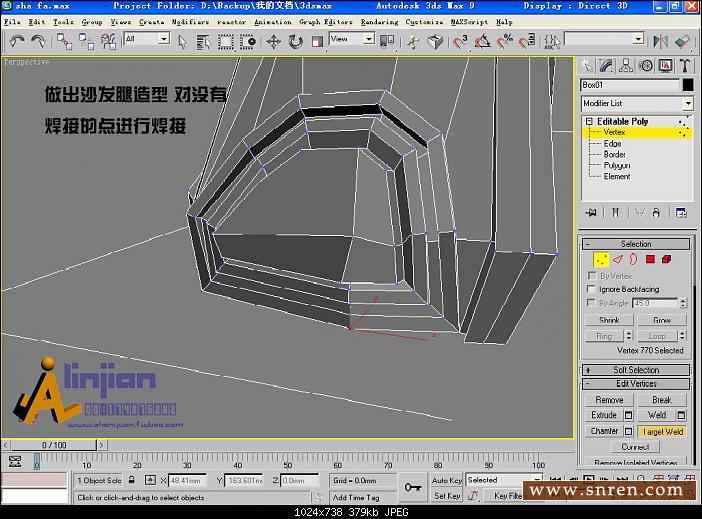Switch to Edge sub-object selection icon
This screenshot has height=519, width=702.
click(617, 259)
